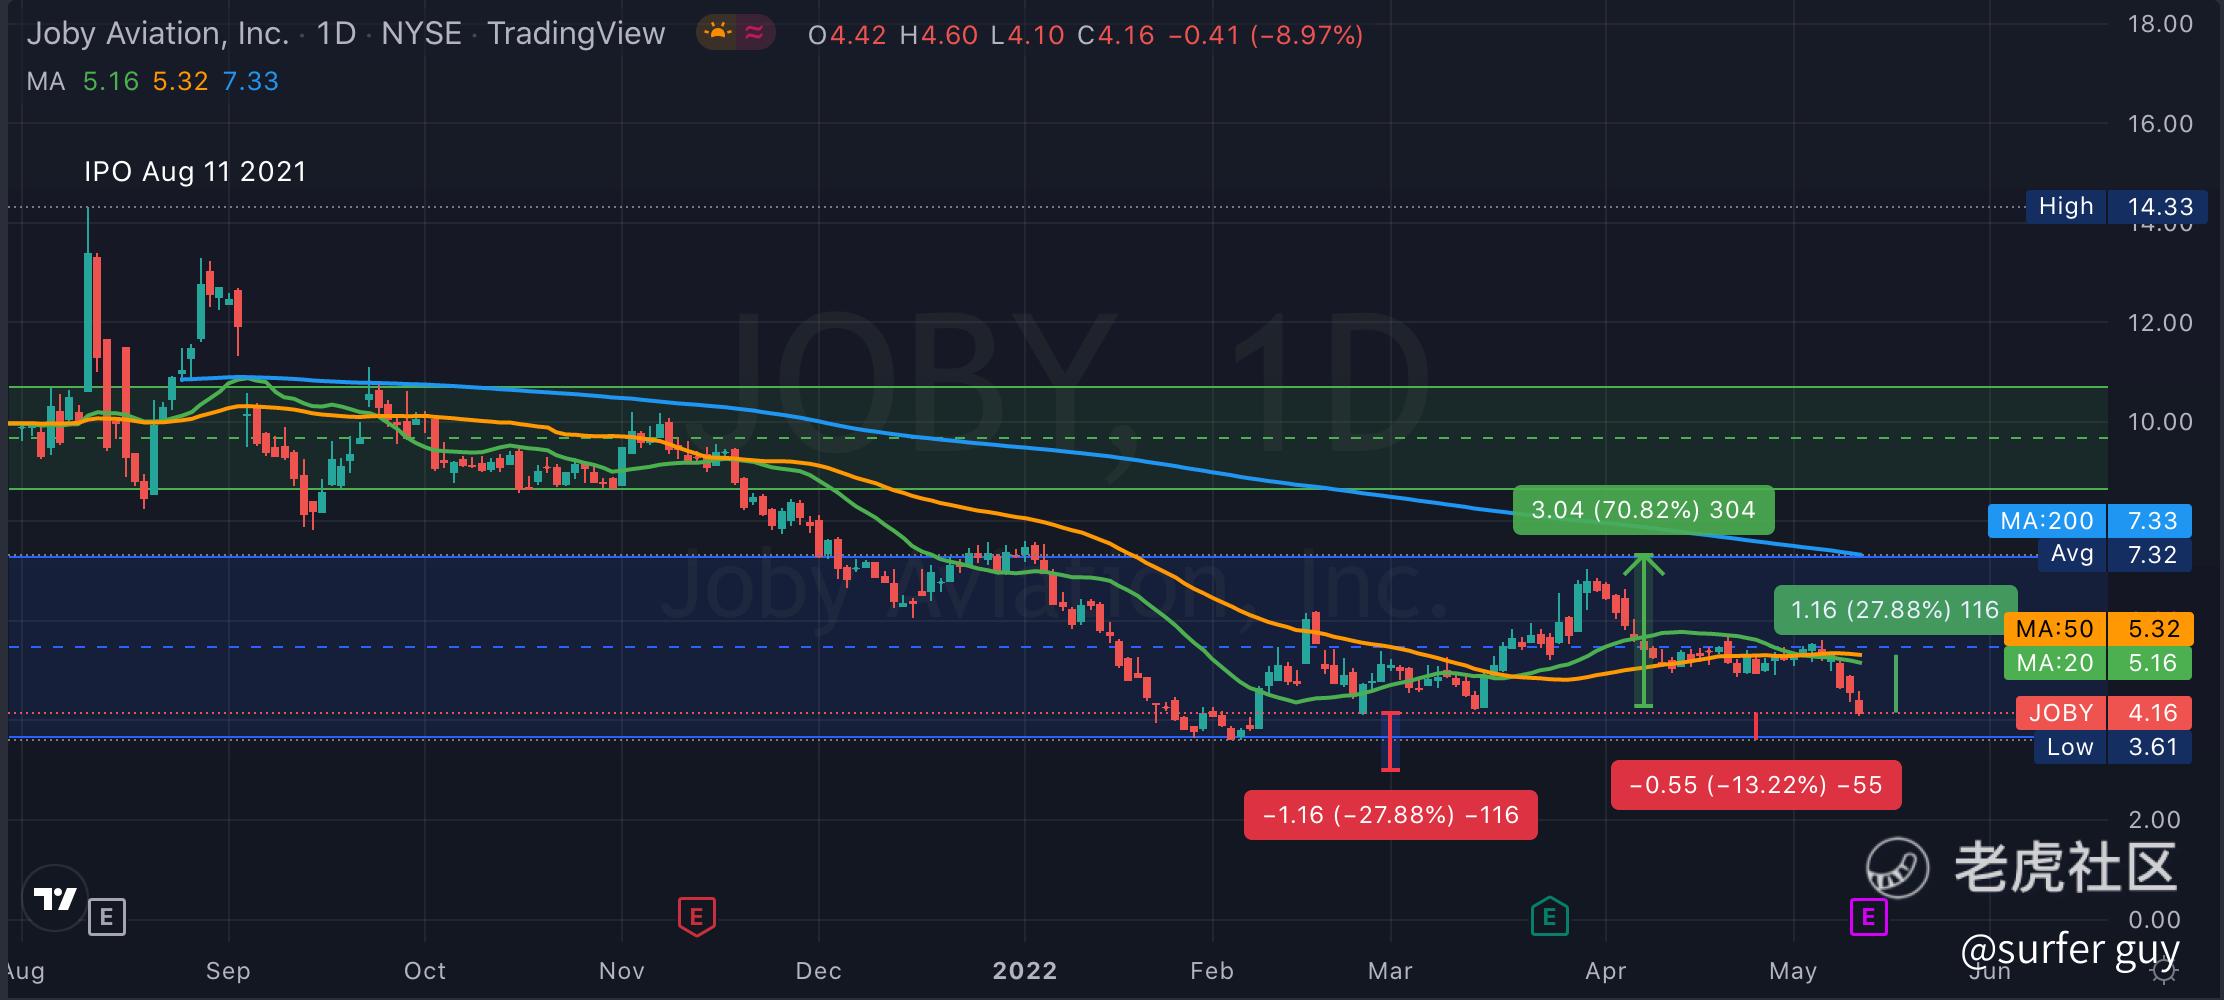Click the 12.00 price axis label

pyautogui.click(x=2160, y=323)
